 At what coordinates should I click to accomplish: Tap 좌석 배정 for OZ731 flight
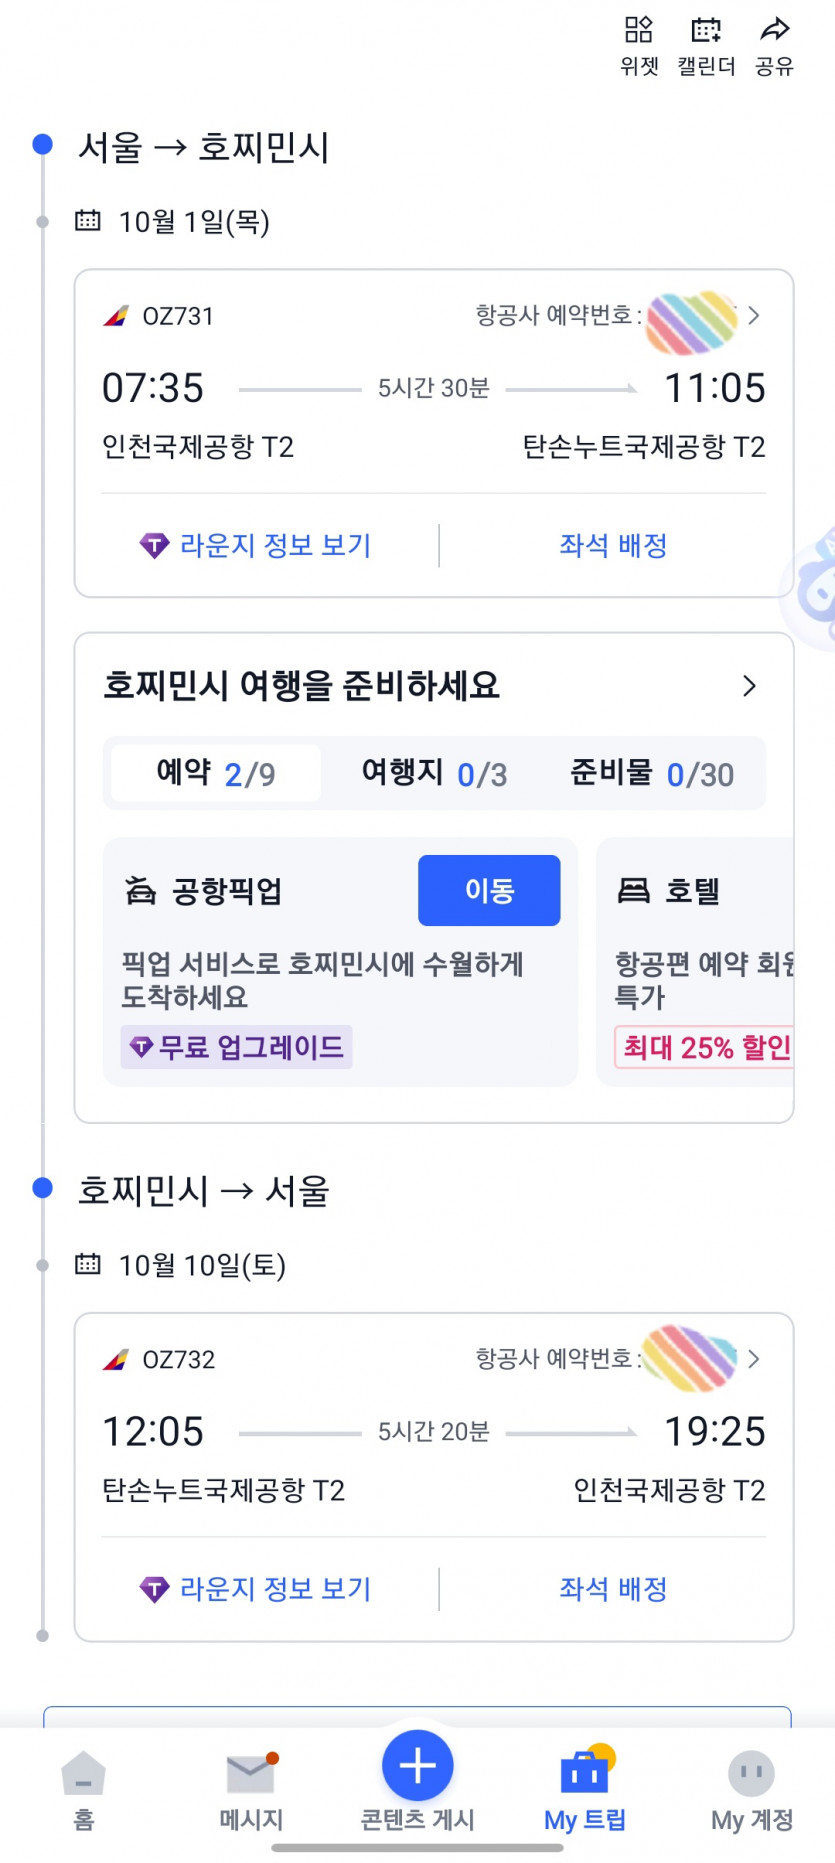[x=613, y=546]
